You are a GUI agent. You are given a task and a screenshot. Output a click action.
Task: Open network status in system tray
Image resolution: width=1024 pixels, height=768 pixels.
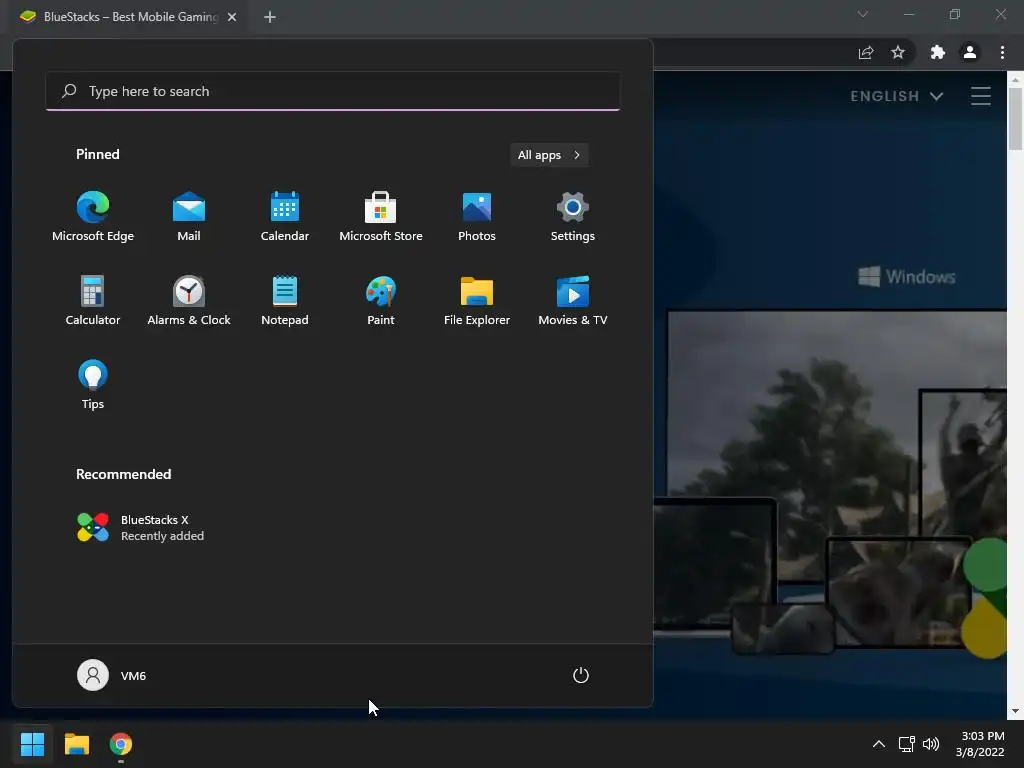pos(906,744)
